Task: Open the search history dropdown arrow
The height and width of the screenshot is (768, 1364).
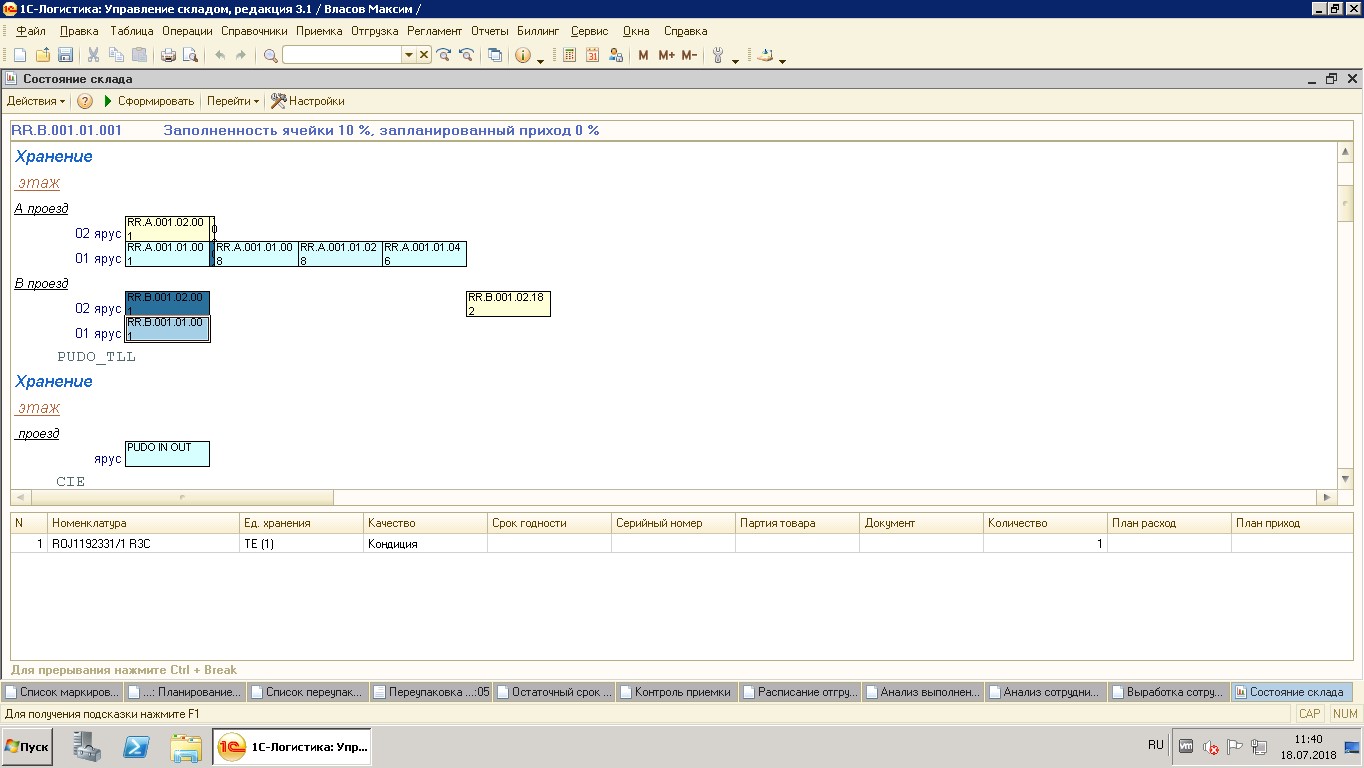Action: tap(408, 55)
